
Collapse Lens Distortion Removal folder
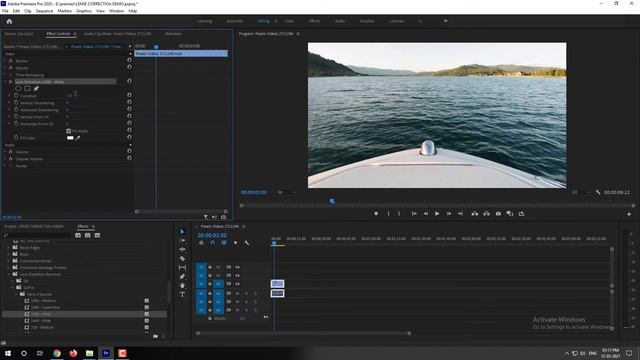[9, 274]
